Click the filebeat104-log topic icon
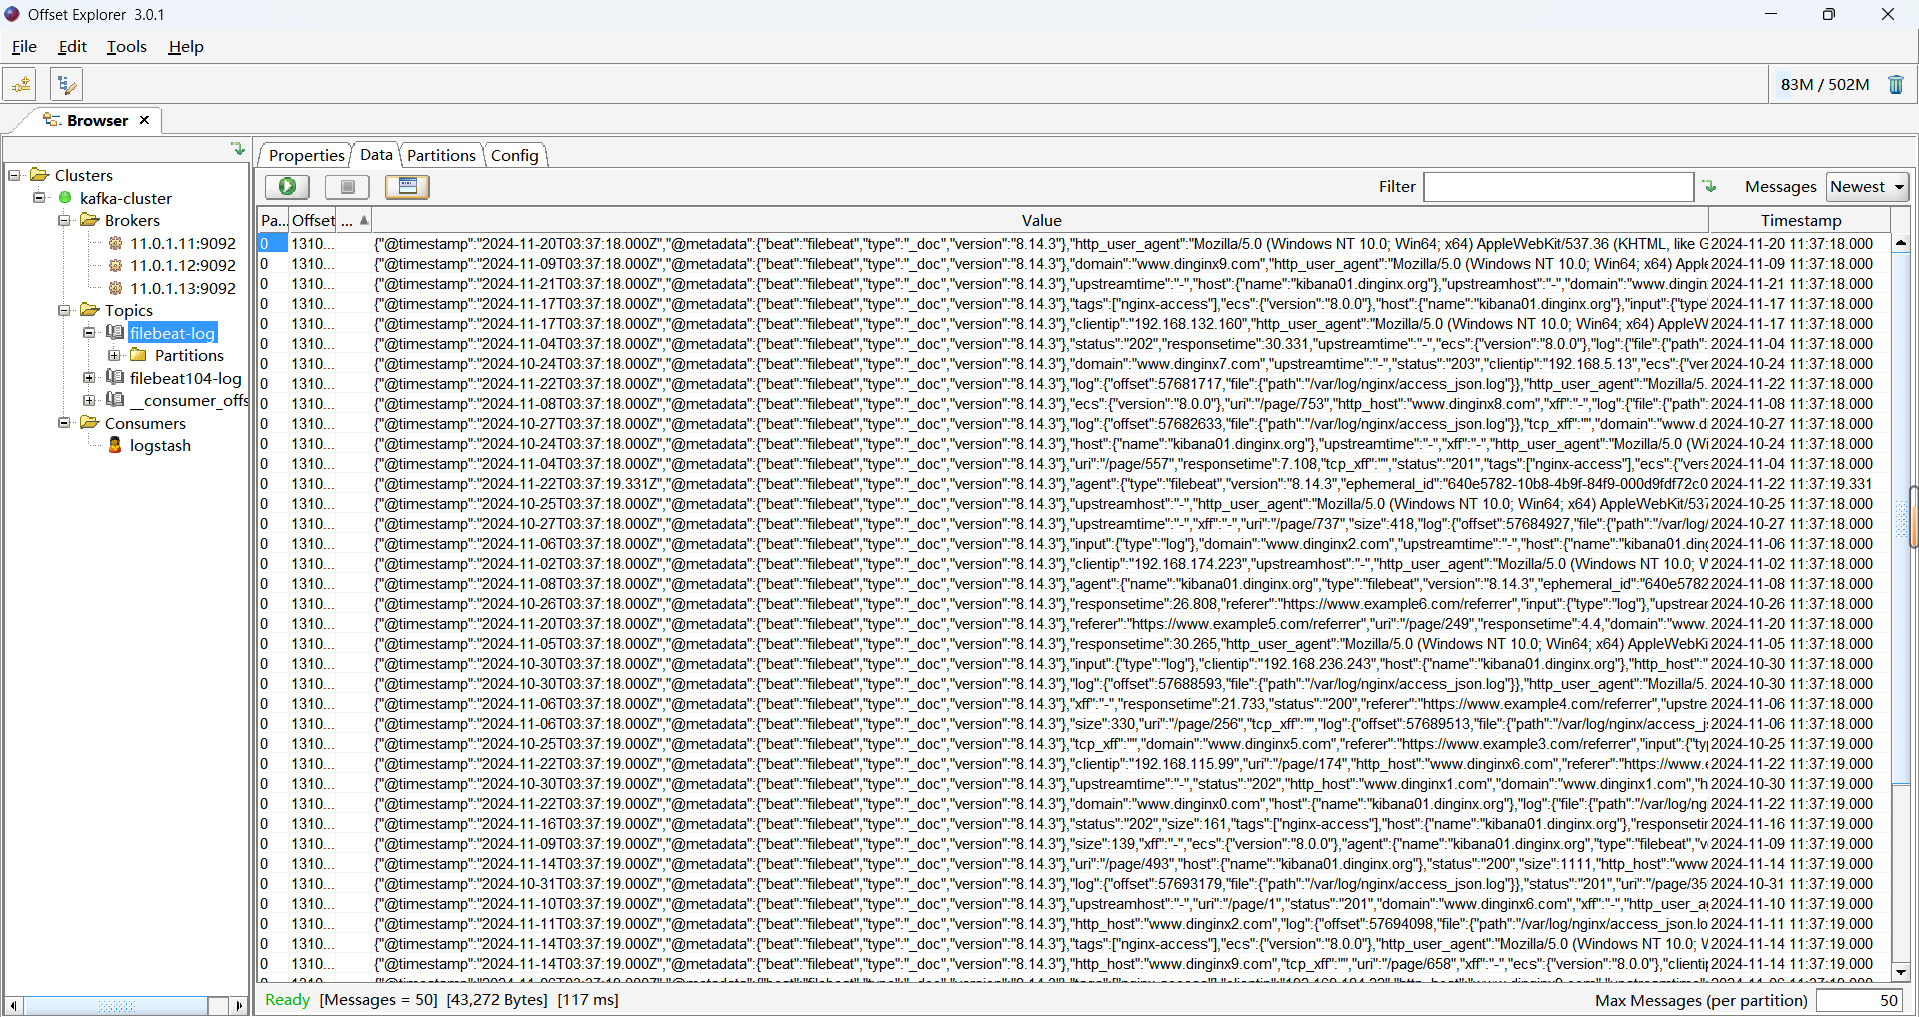1919x1017 pixels. pos(115,378)
